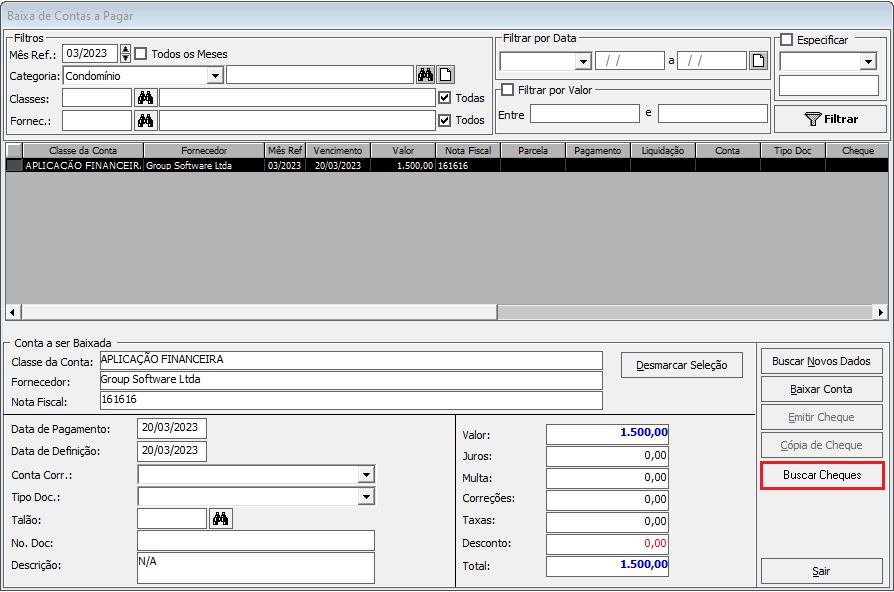Click the No. Doc input field
894x592 pixels.
click(256, 541)
